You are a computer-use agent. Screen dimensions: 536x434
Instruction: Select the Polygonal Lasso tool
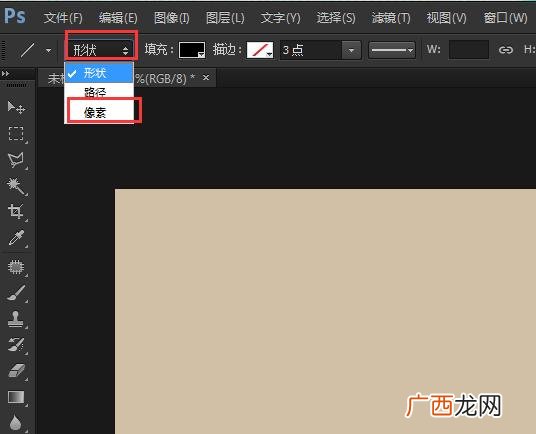(x=16, y=160)
